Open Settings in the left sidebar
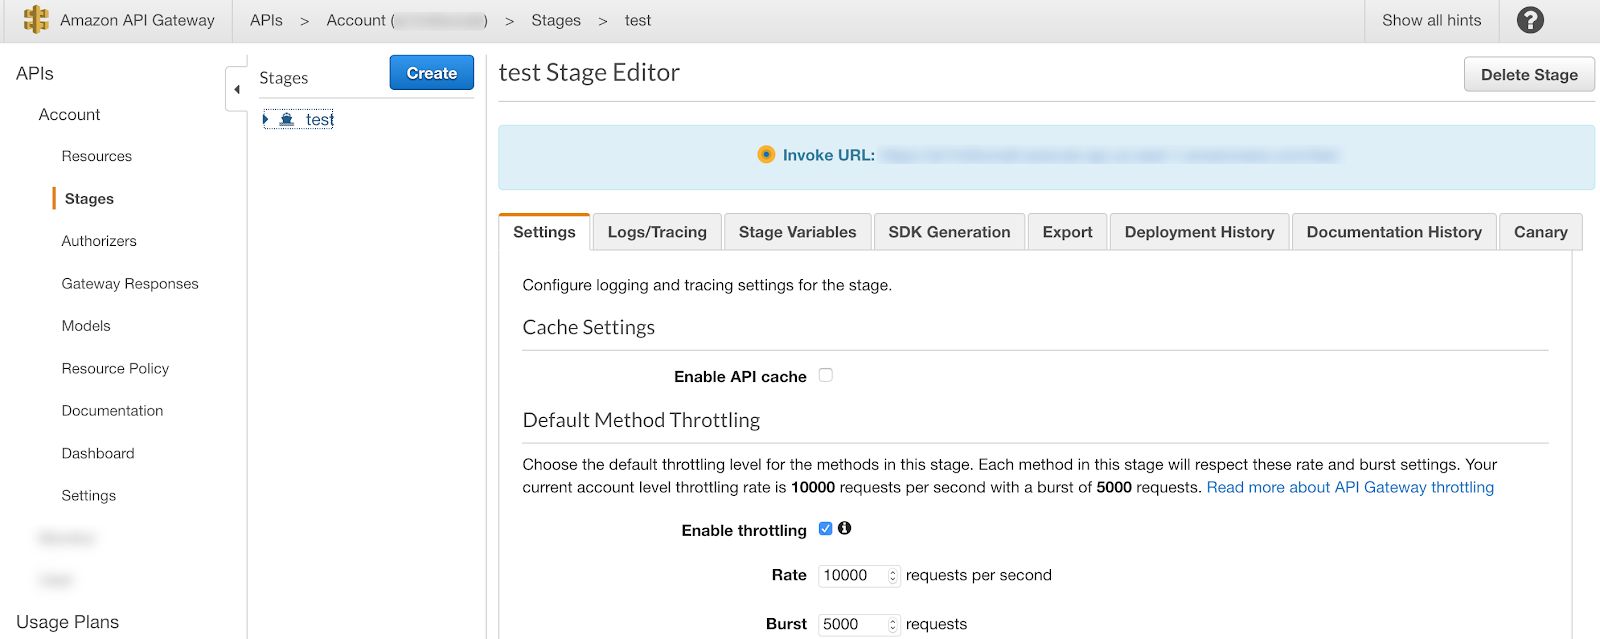This screenshot has width=1600, height=639. (89, 496)
